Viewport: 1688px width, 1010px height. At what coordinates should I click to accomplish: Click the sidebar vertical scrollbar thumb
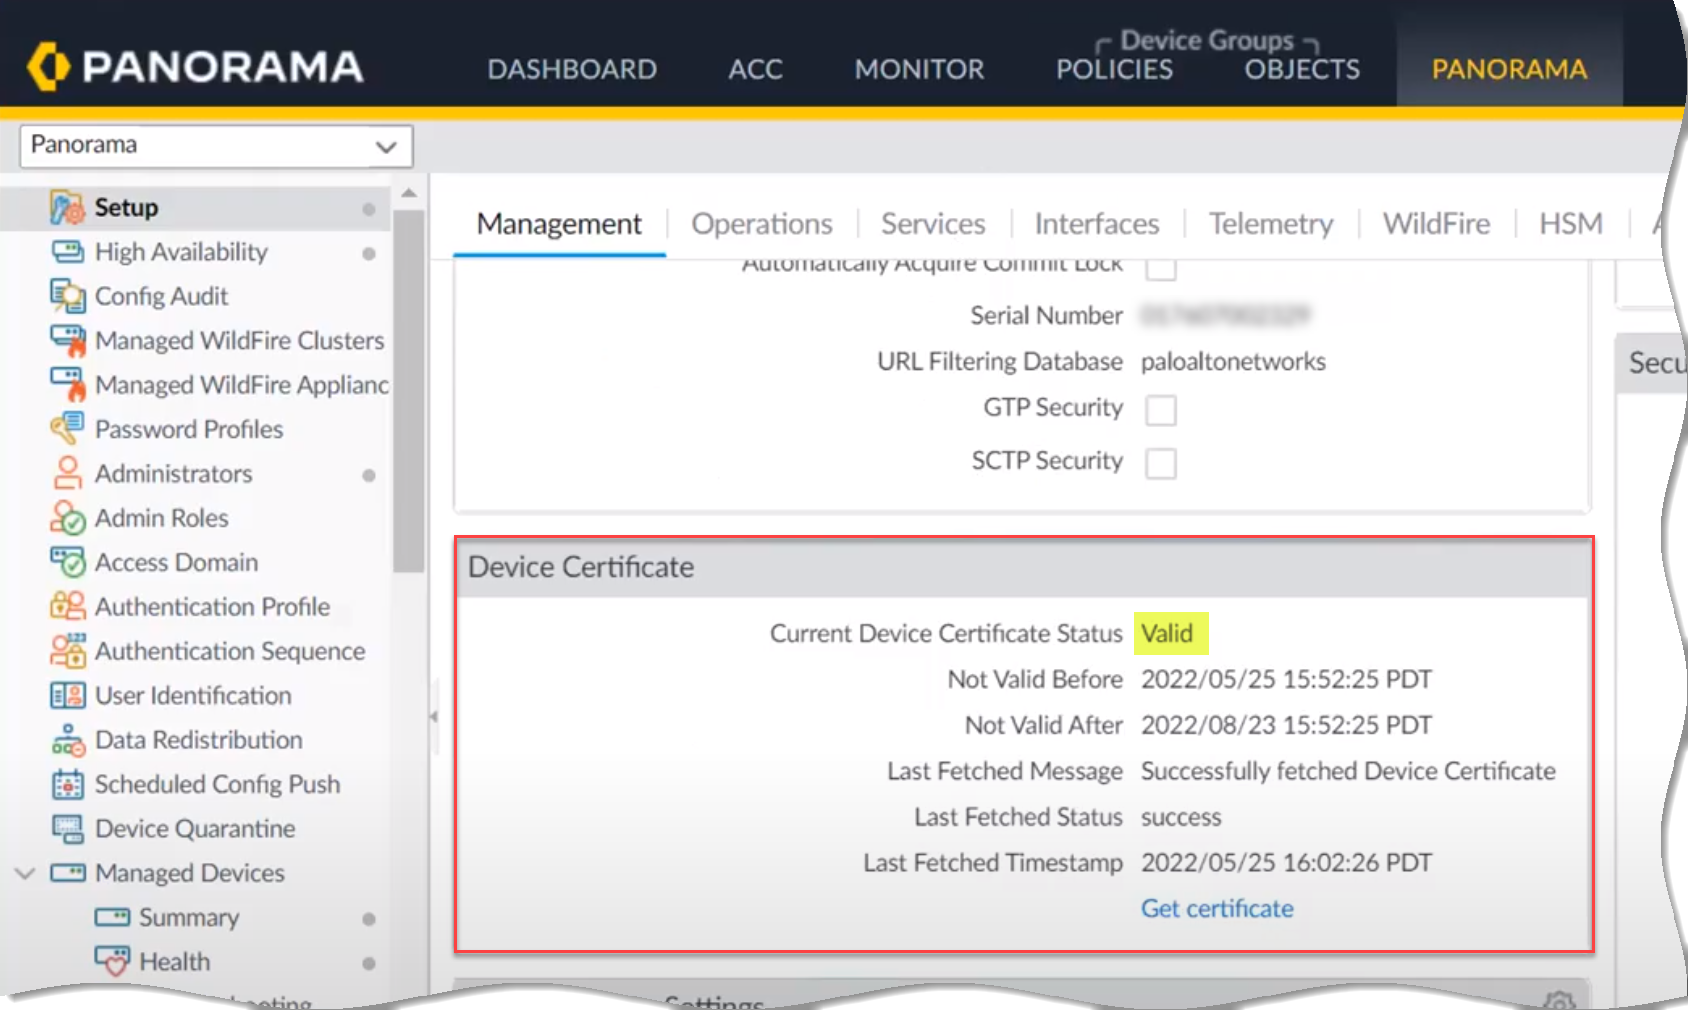coord(408,390)
